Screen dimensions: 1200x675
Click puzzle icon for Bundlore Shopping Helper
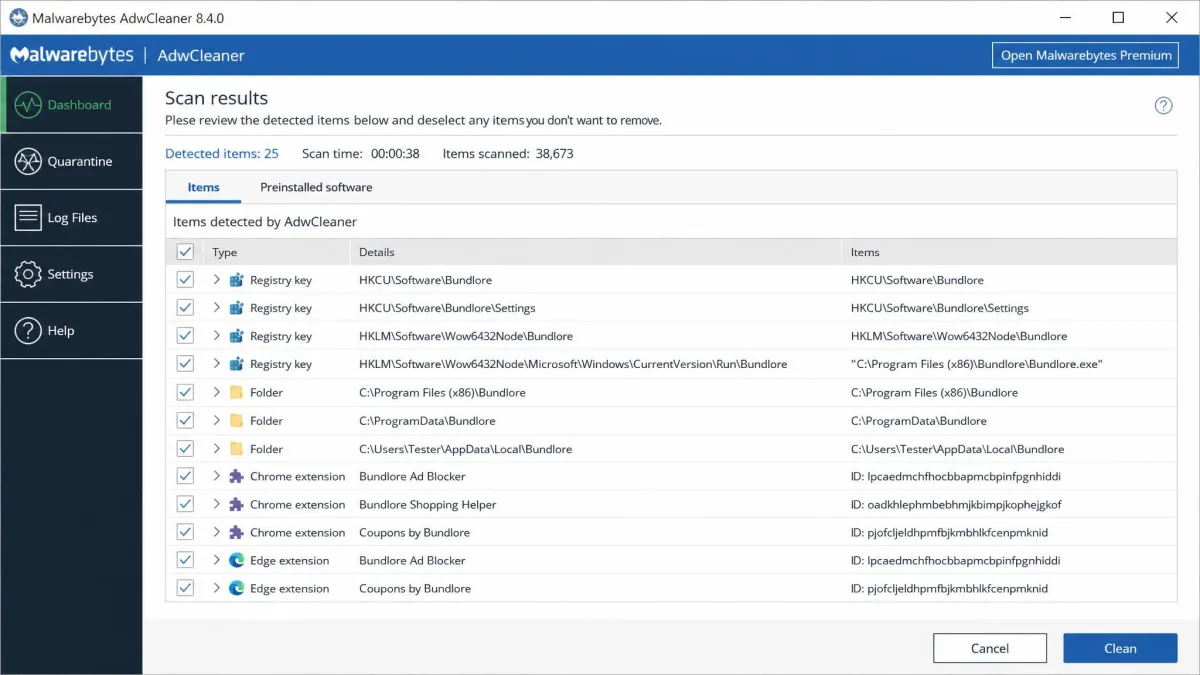pyautogui.click(x=237, y=504)
